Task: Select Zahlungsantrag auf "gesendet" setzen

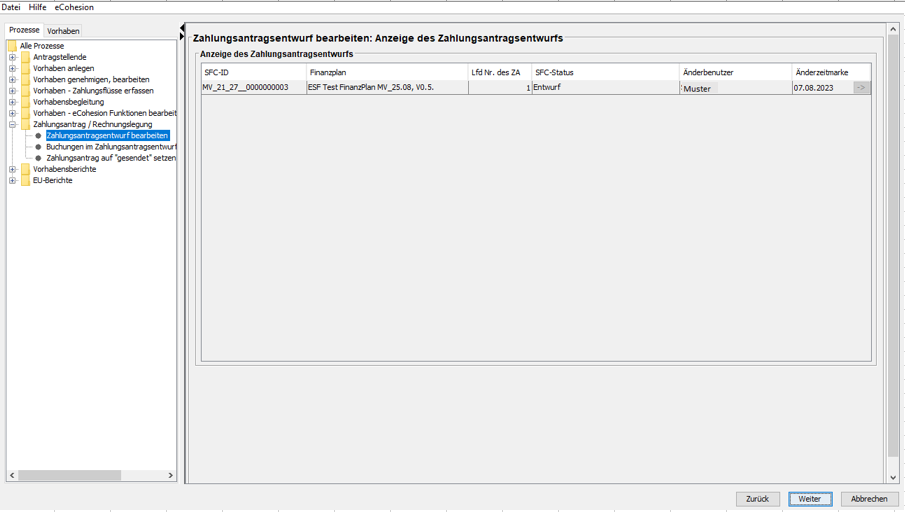Action: pos(110,158)
